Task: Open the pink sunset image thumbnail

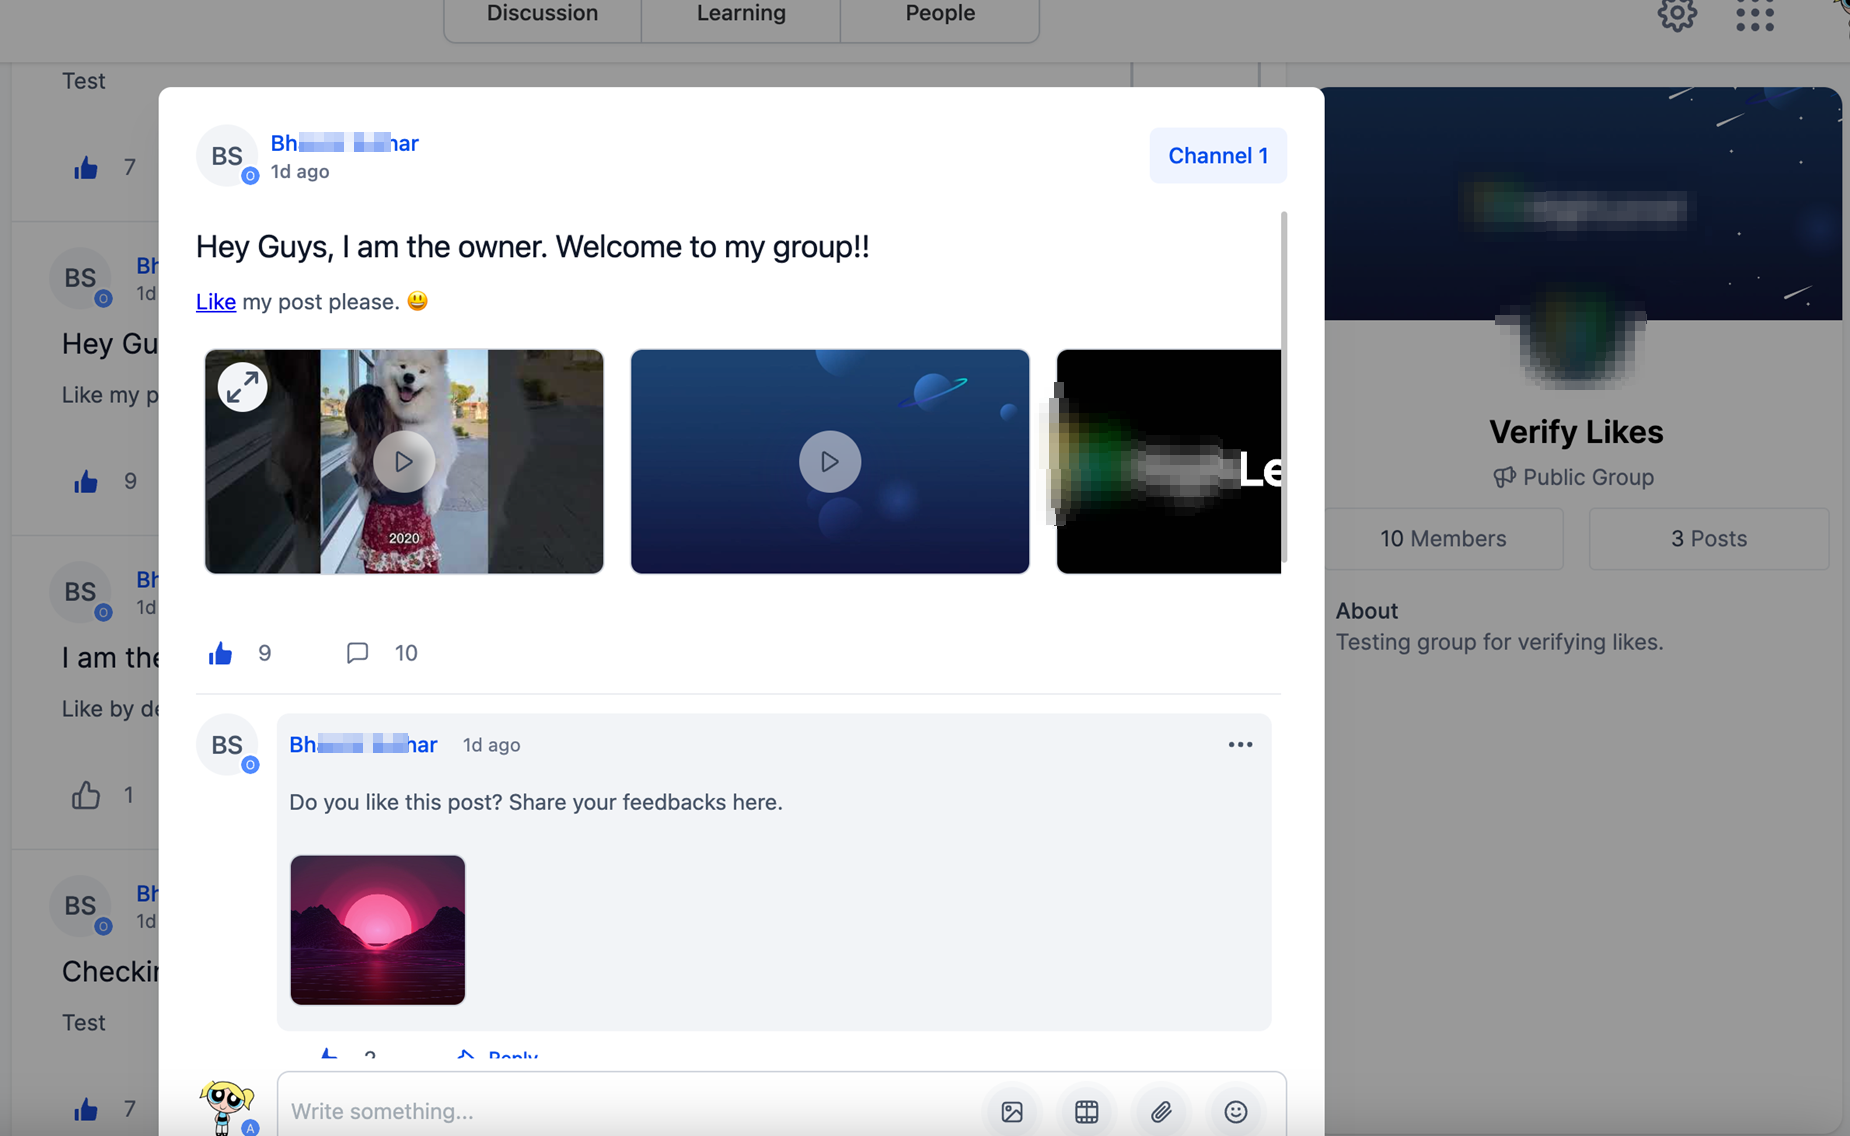Action: (x=378, y=930)
